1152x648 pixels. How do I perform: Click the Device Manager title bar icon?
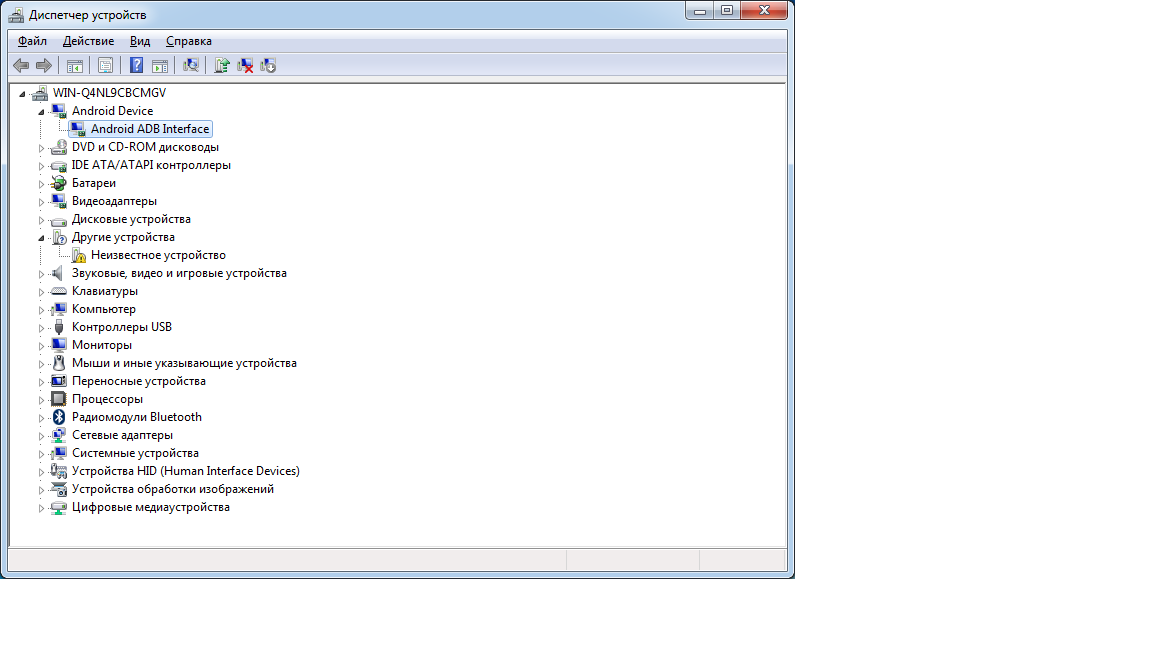click(15, 15)
